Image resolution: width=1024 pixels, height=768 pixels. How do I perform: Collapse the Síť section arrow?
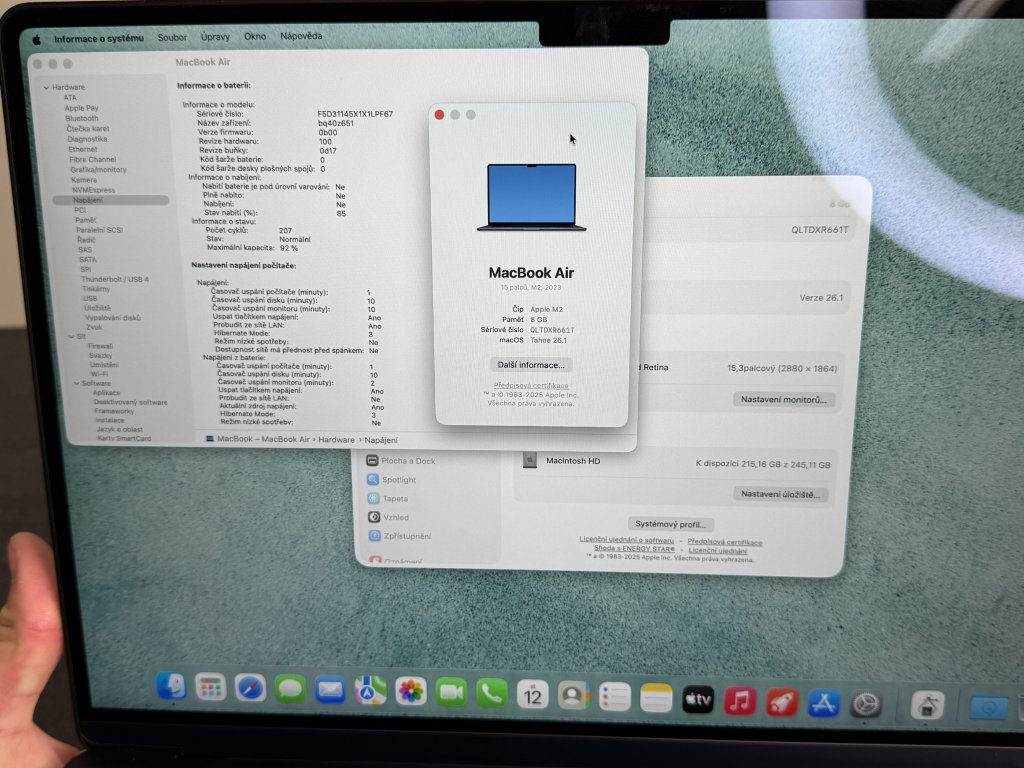pyautogui.click(x=71, y=336)
